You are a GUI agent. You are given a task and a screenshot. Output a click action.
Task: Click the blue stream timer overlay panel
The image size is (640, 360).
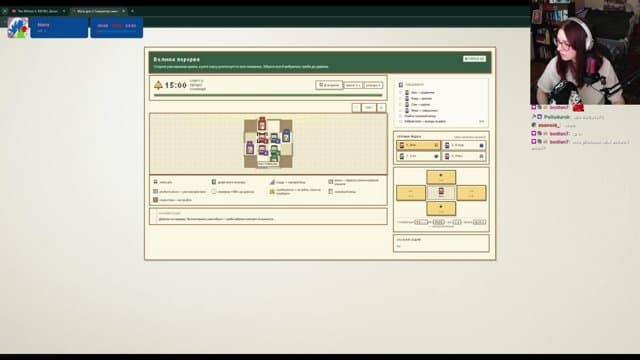click(116, 27)
